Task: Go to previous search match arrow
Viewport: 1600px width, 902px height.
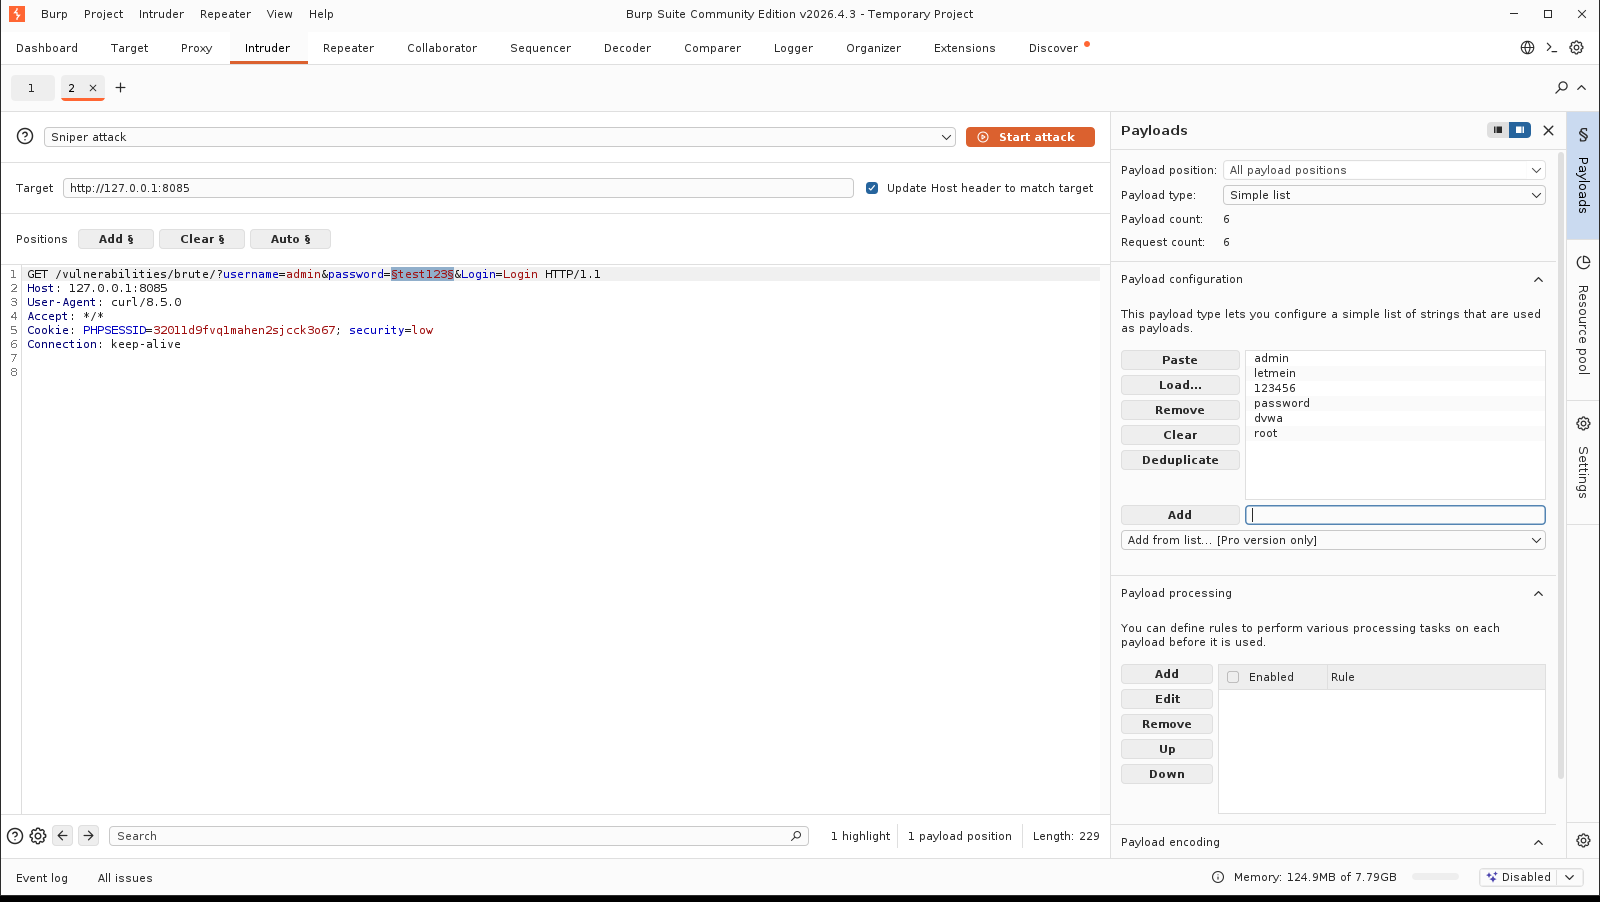Action: (63, 836)
